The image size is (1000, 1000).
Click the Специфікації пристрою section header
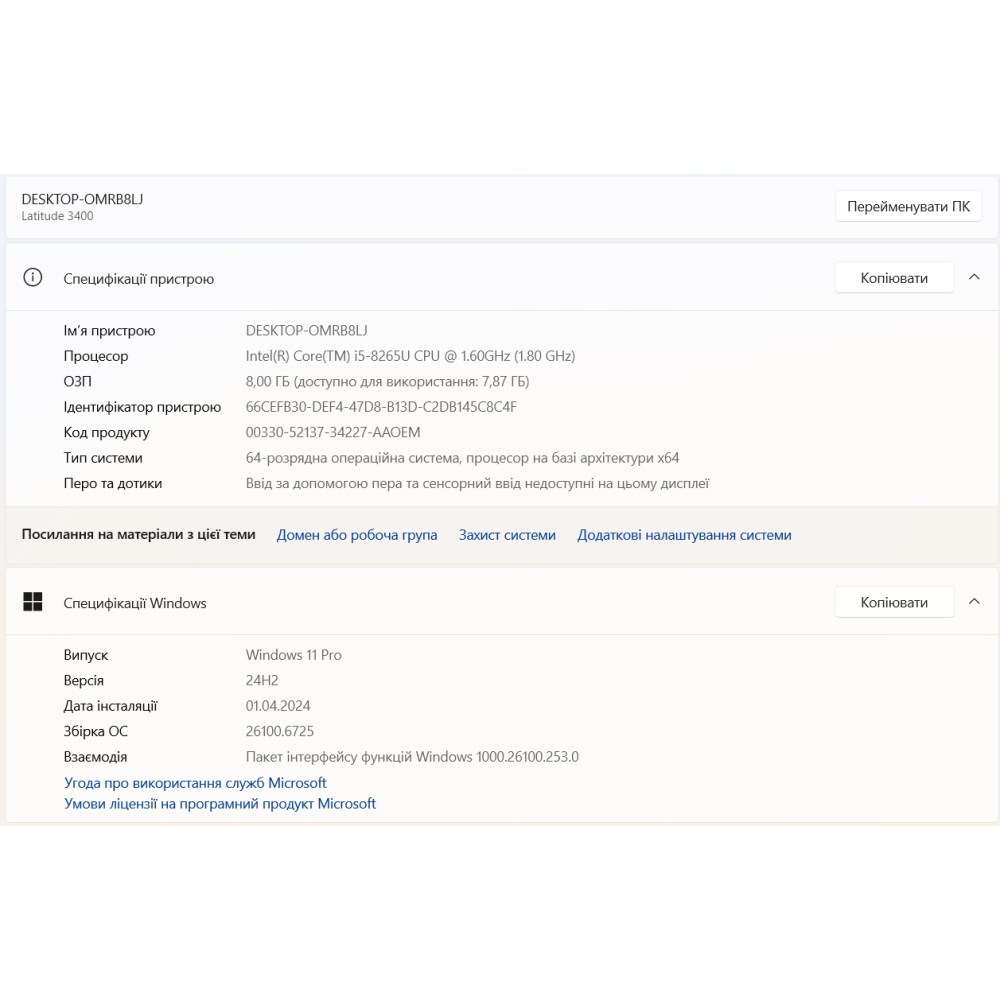[139, 279]
